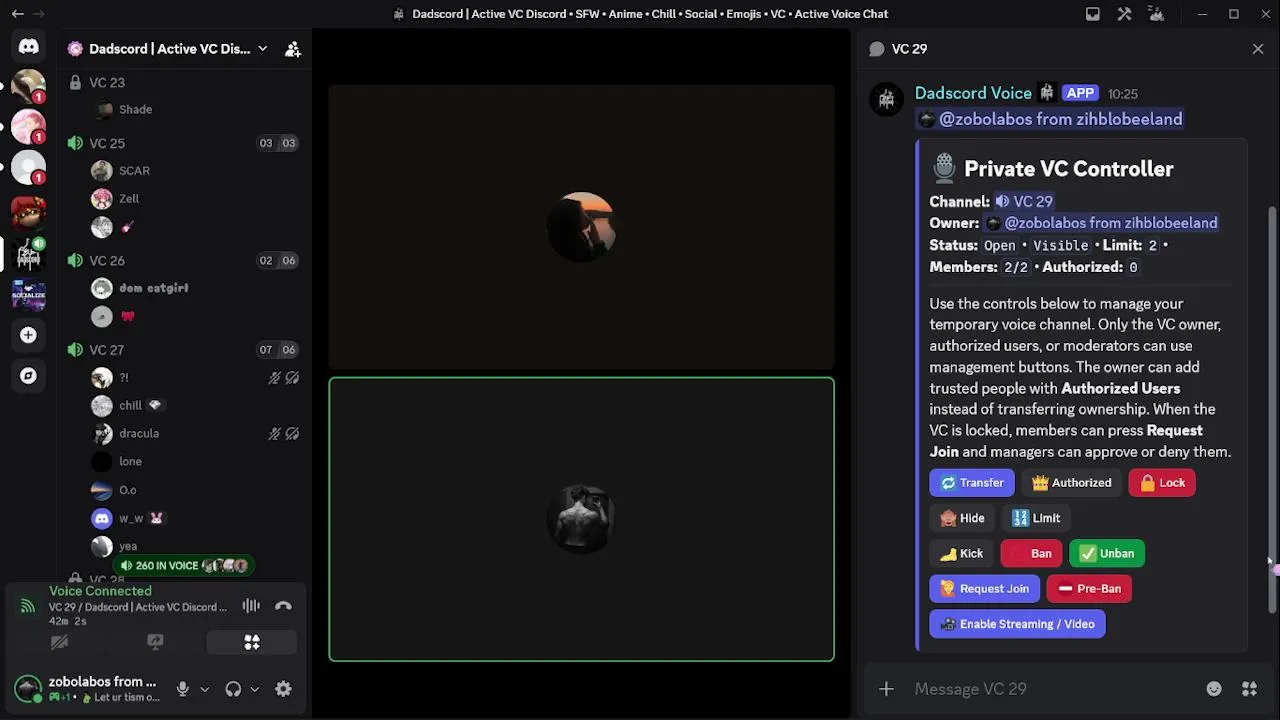Disconnect from voice with the hang-up icon

[x=283, y=606]
